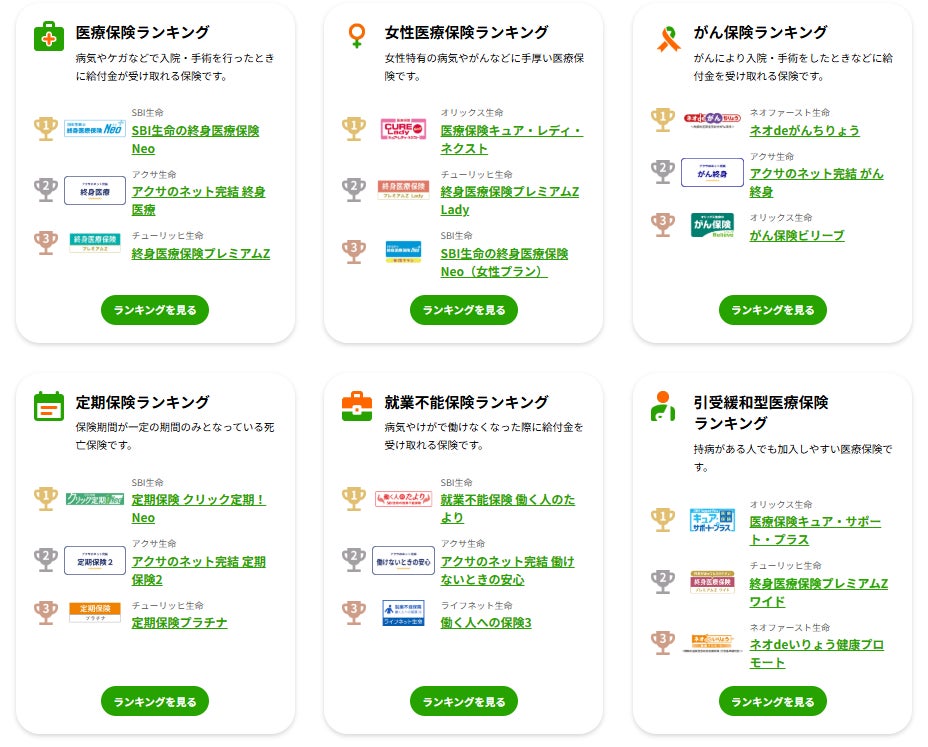Click the person icon for 引受緩和型医療保険
This screenshot has height=747, width=928.
pyautogui.click(x=663, y=406)
